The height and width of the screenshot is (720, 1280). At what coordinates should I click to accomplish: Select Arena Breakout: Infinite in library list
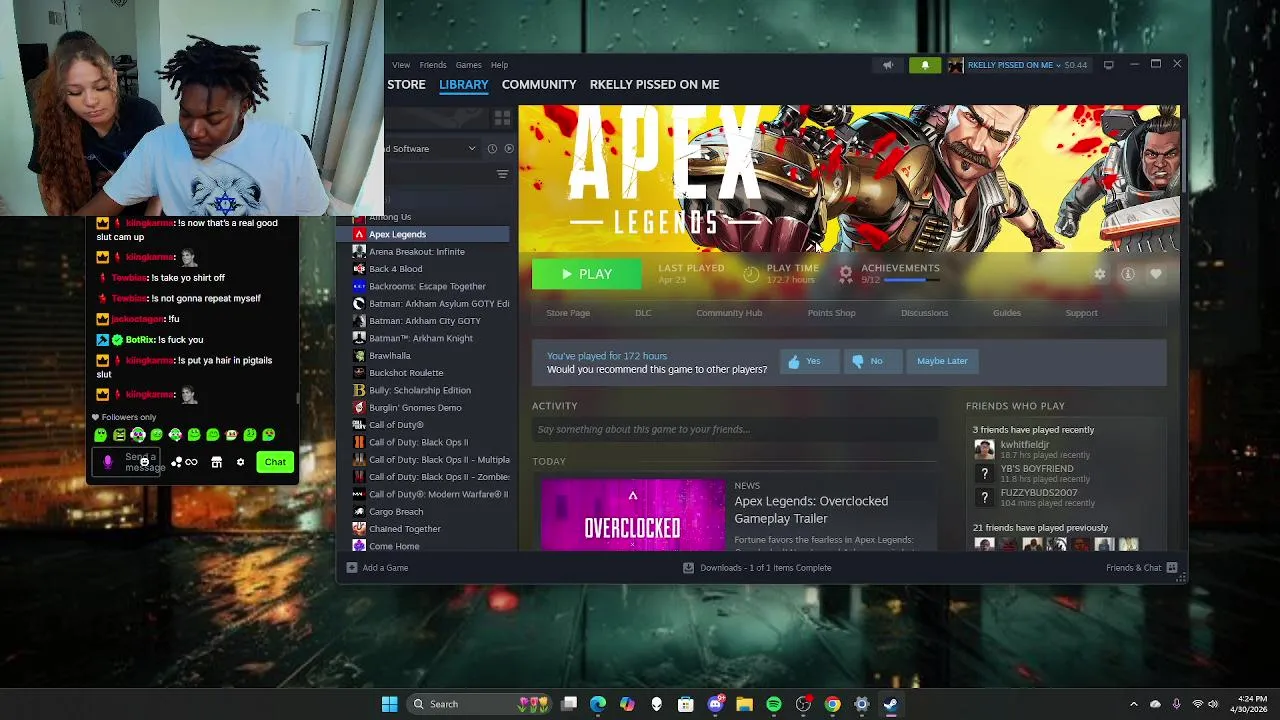(431, 252)
